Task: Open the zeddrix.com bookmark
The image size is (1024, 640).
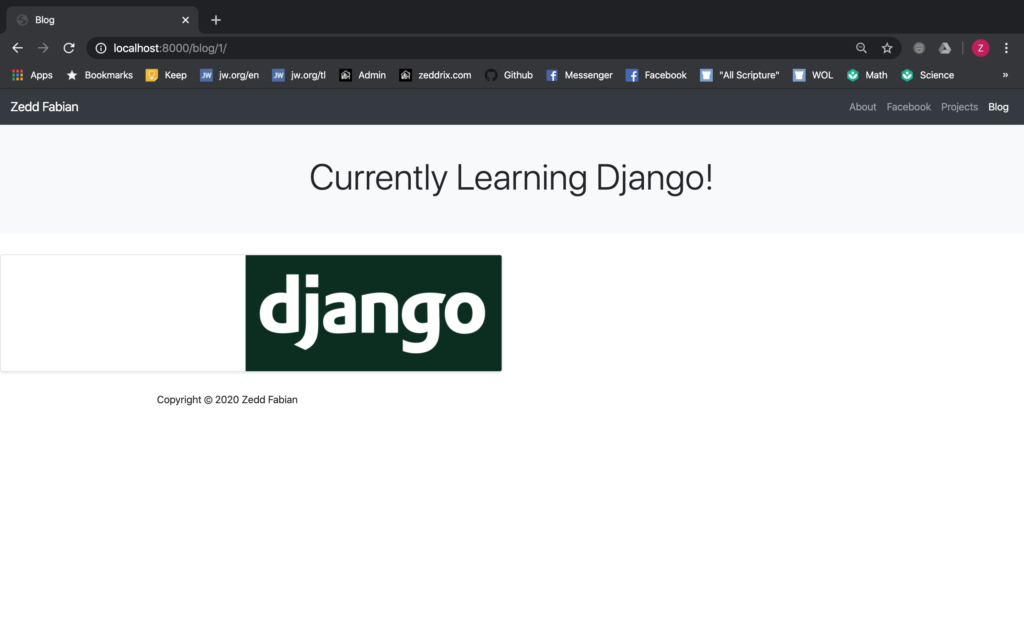Action: click(x=435, y=75)
